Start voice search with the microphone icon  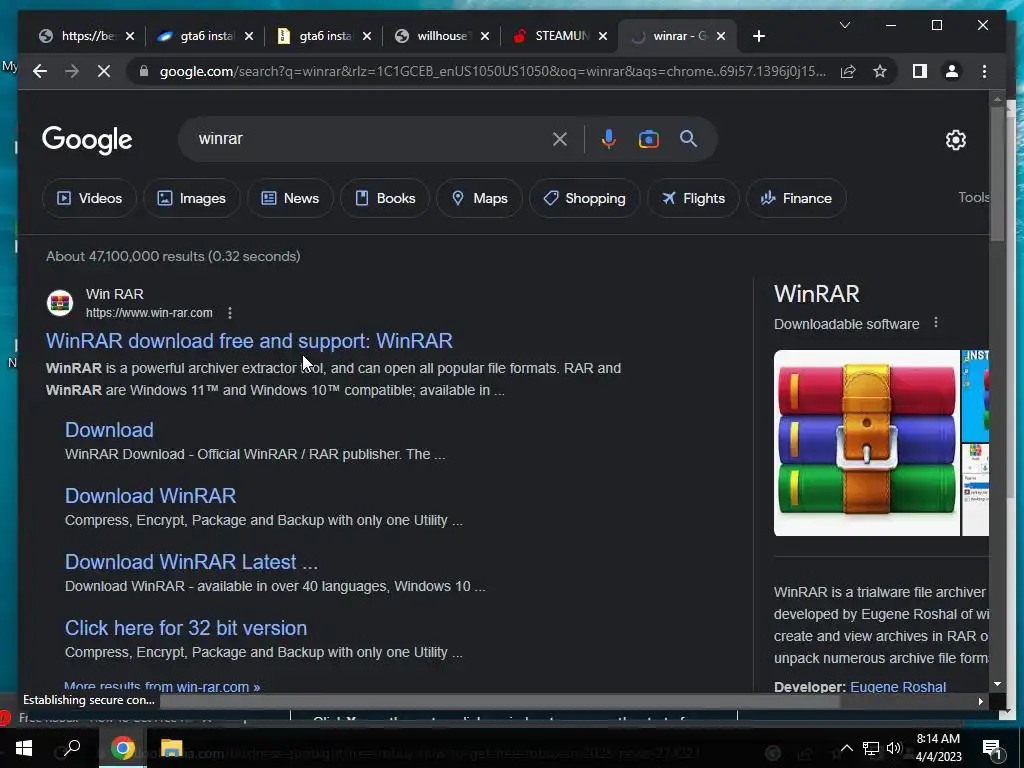pos(609,139)
